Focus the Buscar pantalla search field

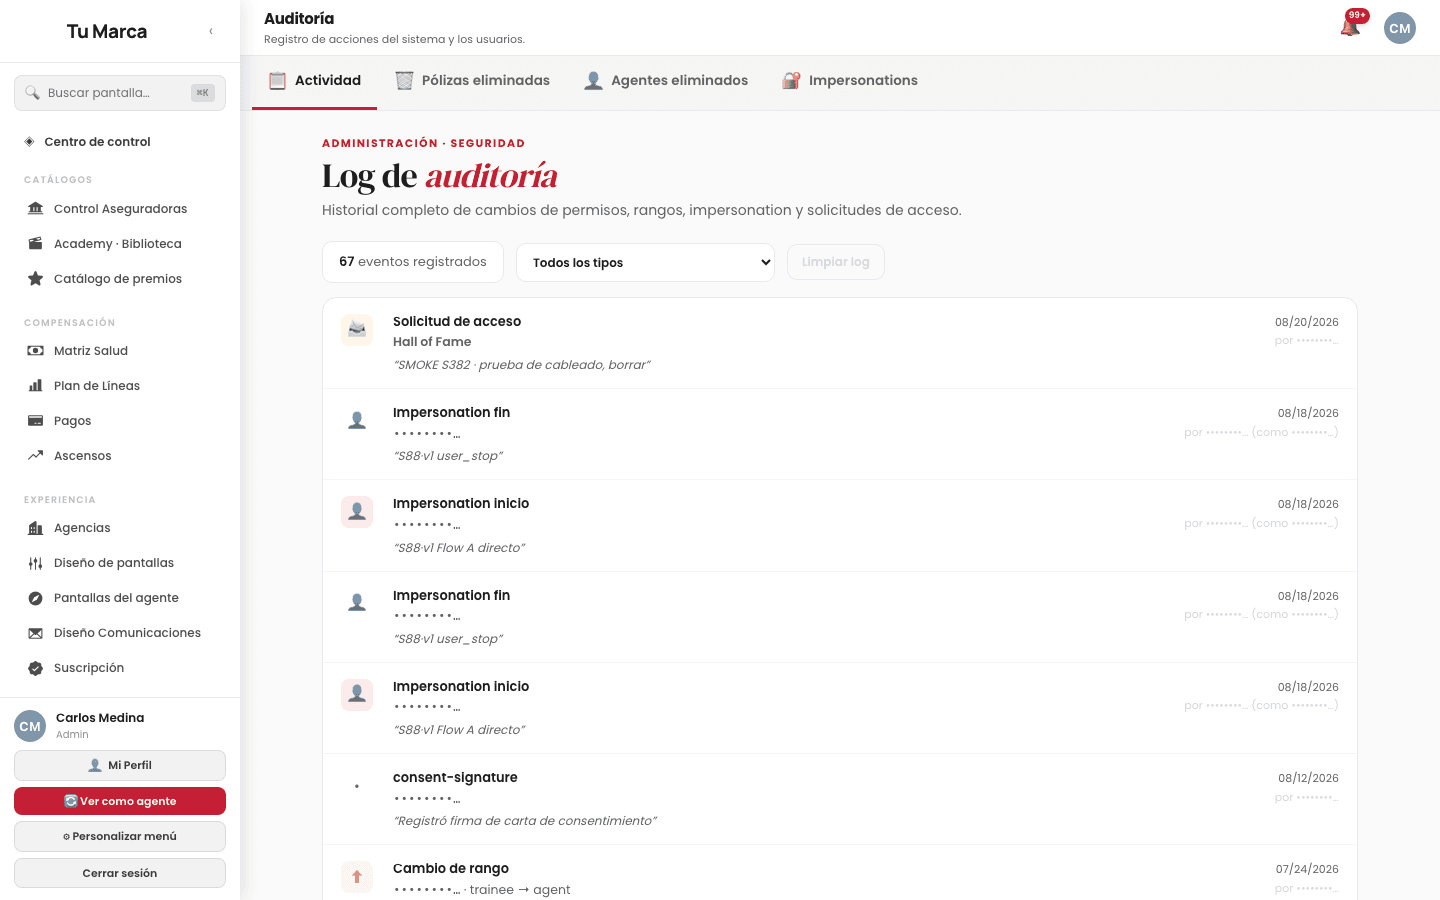tap(120, 93)
